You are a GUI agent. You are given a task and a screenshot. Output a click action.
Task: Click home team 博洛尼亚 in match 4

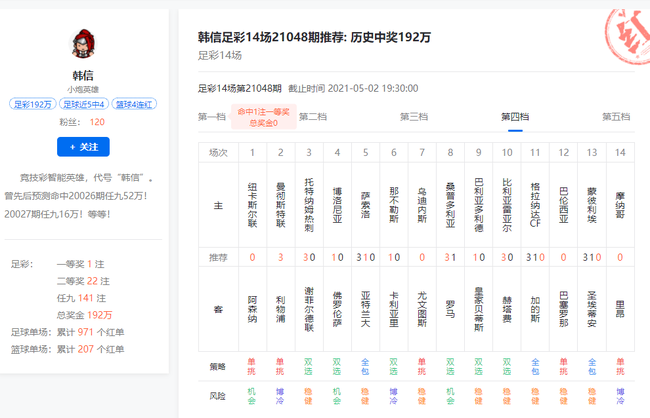337,205
